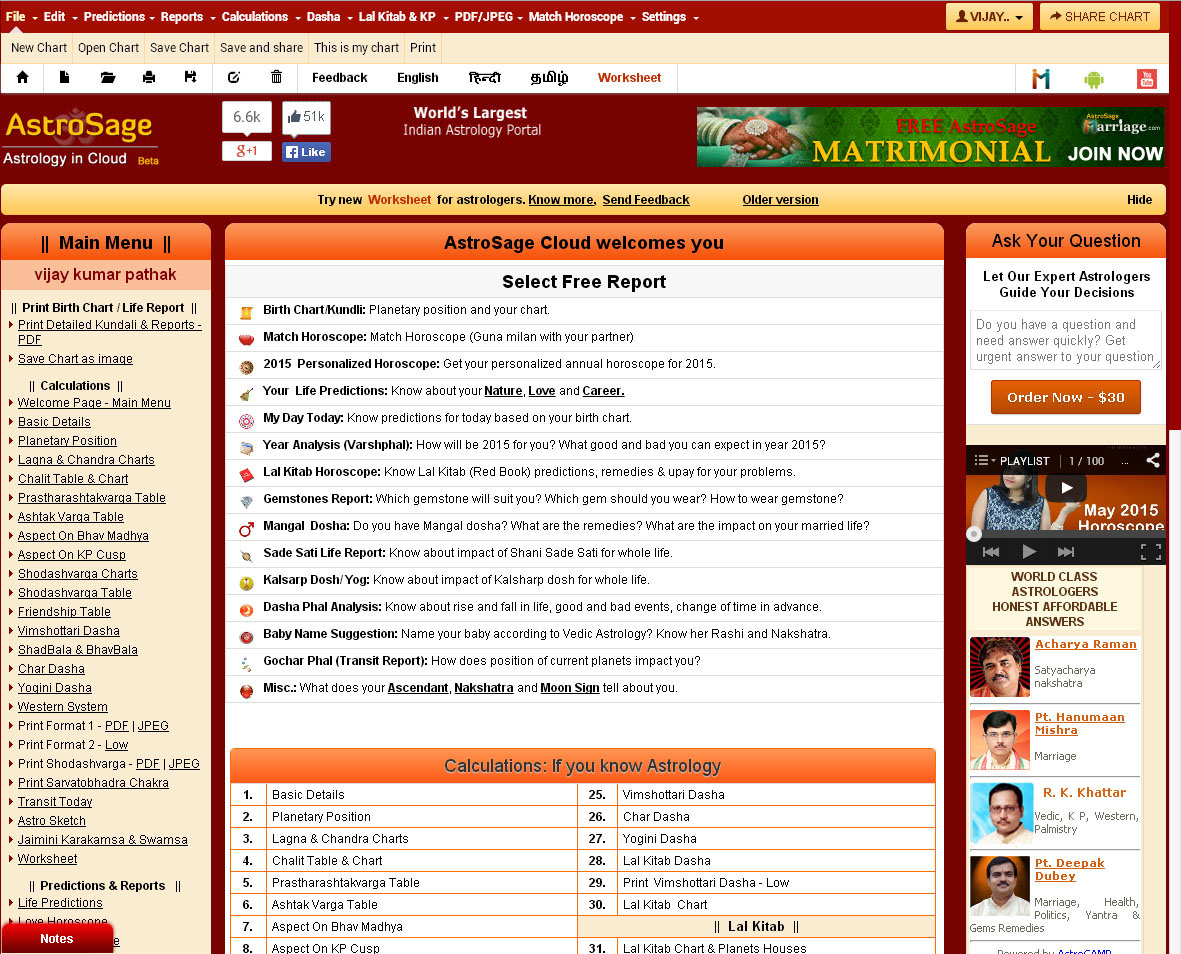
Task: Click the Facebook Like button
Action: [x=307, y=152]
